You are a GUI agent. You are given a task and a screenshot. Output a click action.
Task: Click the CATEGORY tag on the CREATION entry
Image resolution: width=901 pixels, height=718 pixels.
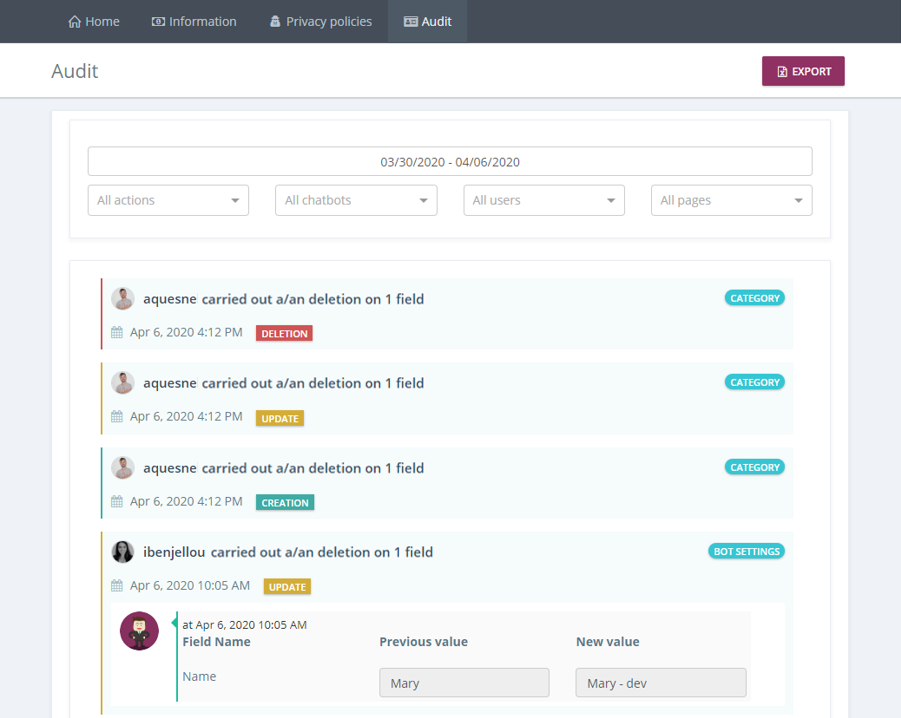point(754,467)
